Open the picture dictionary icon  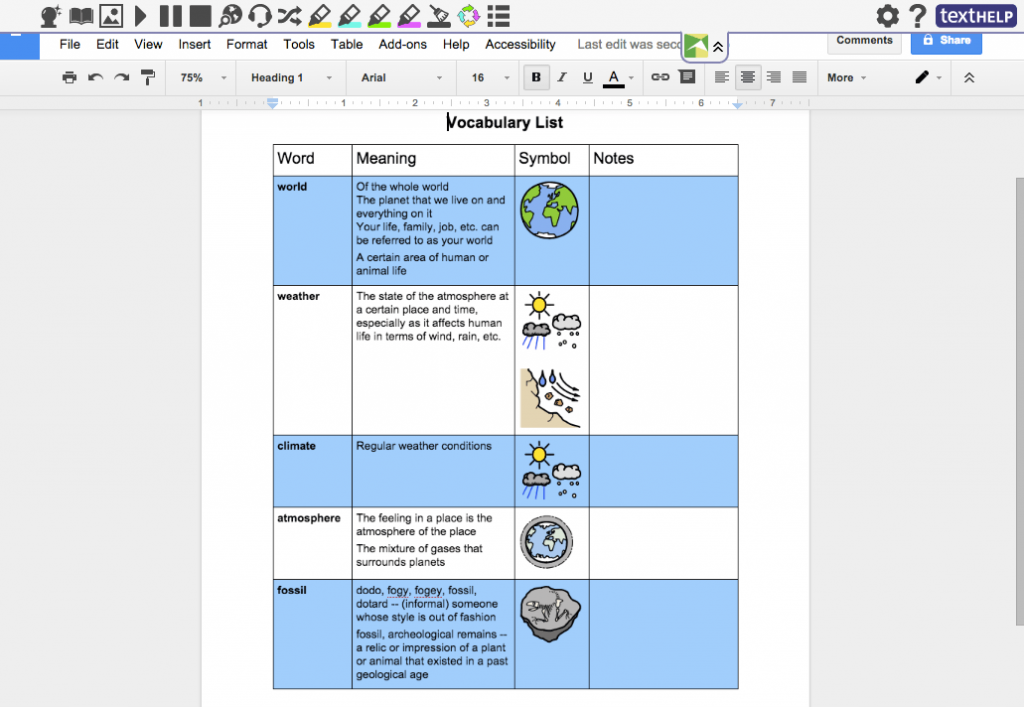[111, 16]
